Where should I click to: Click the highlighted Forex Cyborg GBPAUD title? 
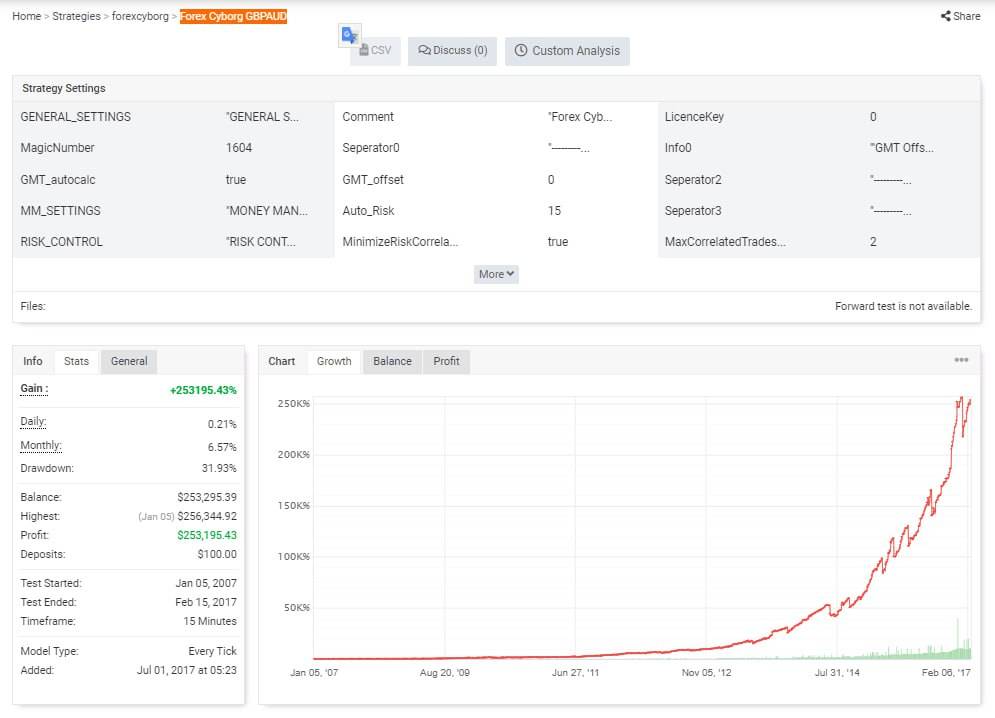[233, 17]
